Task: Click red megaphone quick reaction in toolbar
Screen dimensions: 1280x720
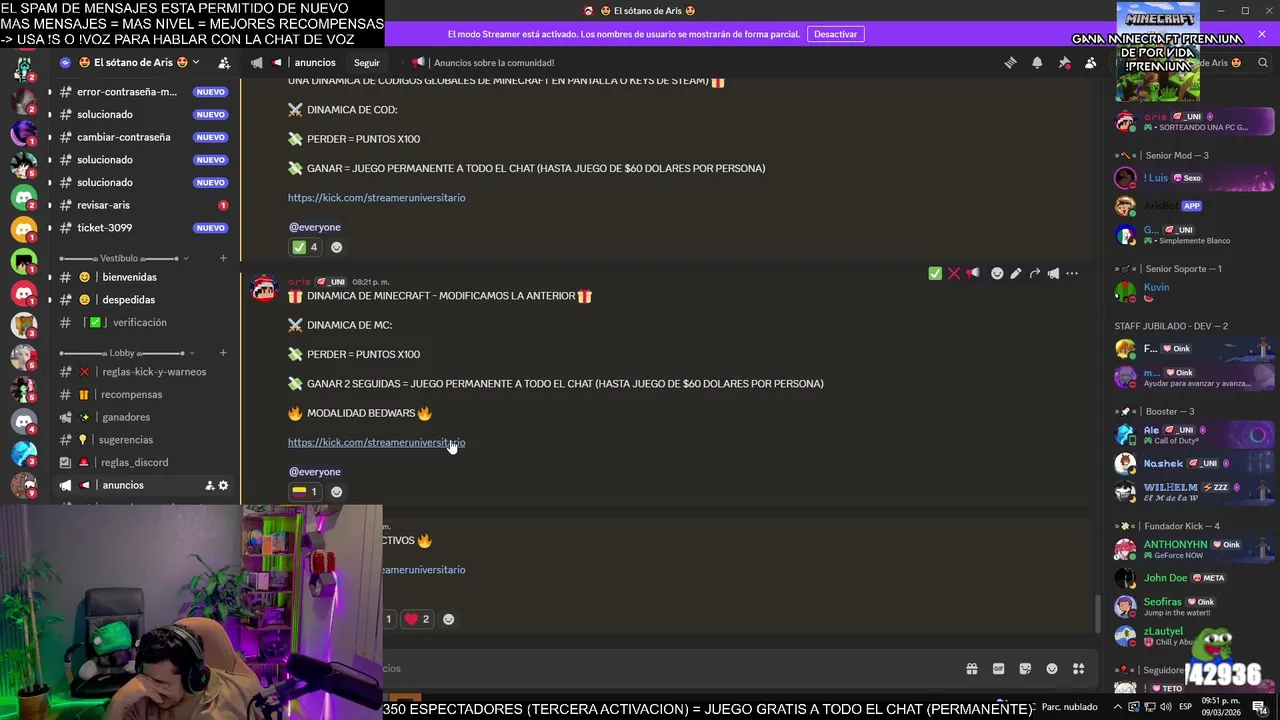Action: click(x=972, y=273)
